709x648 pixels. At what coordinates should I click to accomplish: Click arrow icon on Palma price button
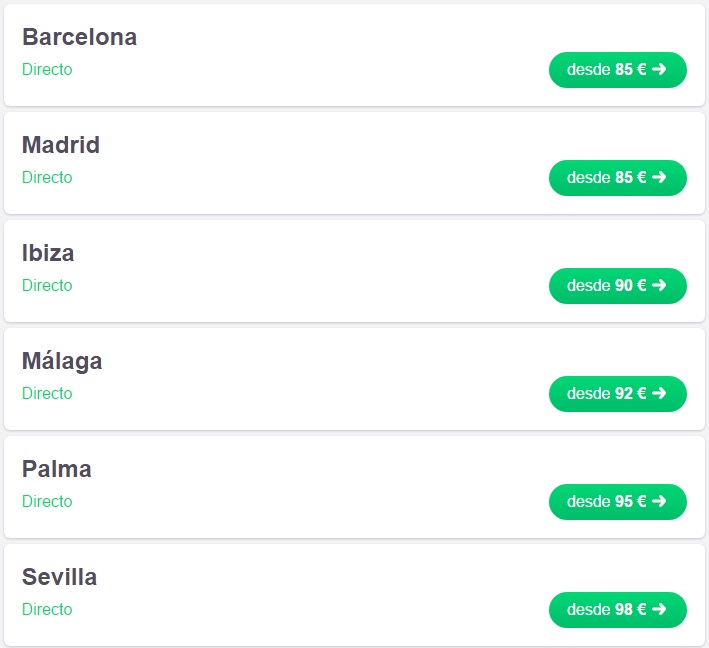pos(659,501)
